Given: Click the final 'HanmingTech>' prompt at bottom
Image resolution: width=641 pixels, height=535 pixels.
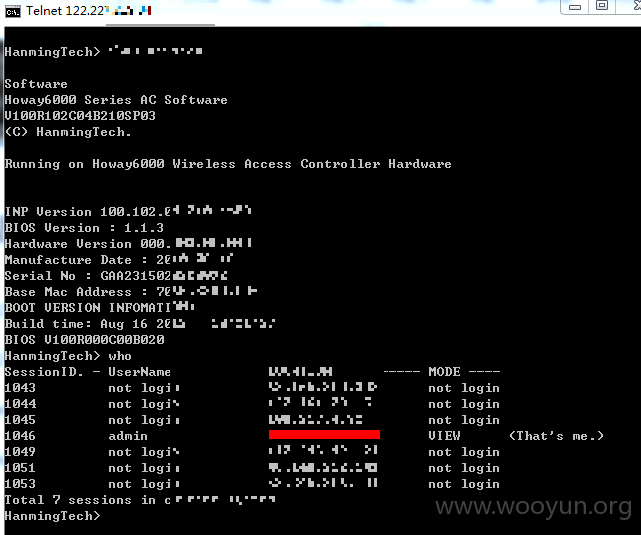Looking at the screenshot, I should pyautogui.click(x=52, y=516).
